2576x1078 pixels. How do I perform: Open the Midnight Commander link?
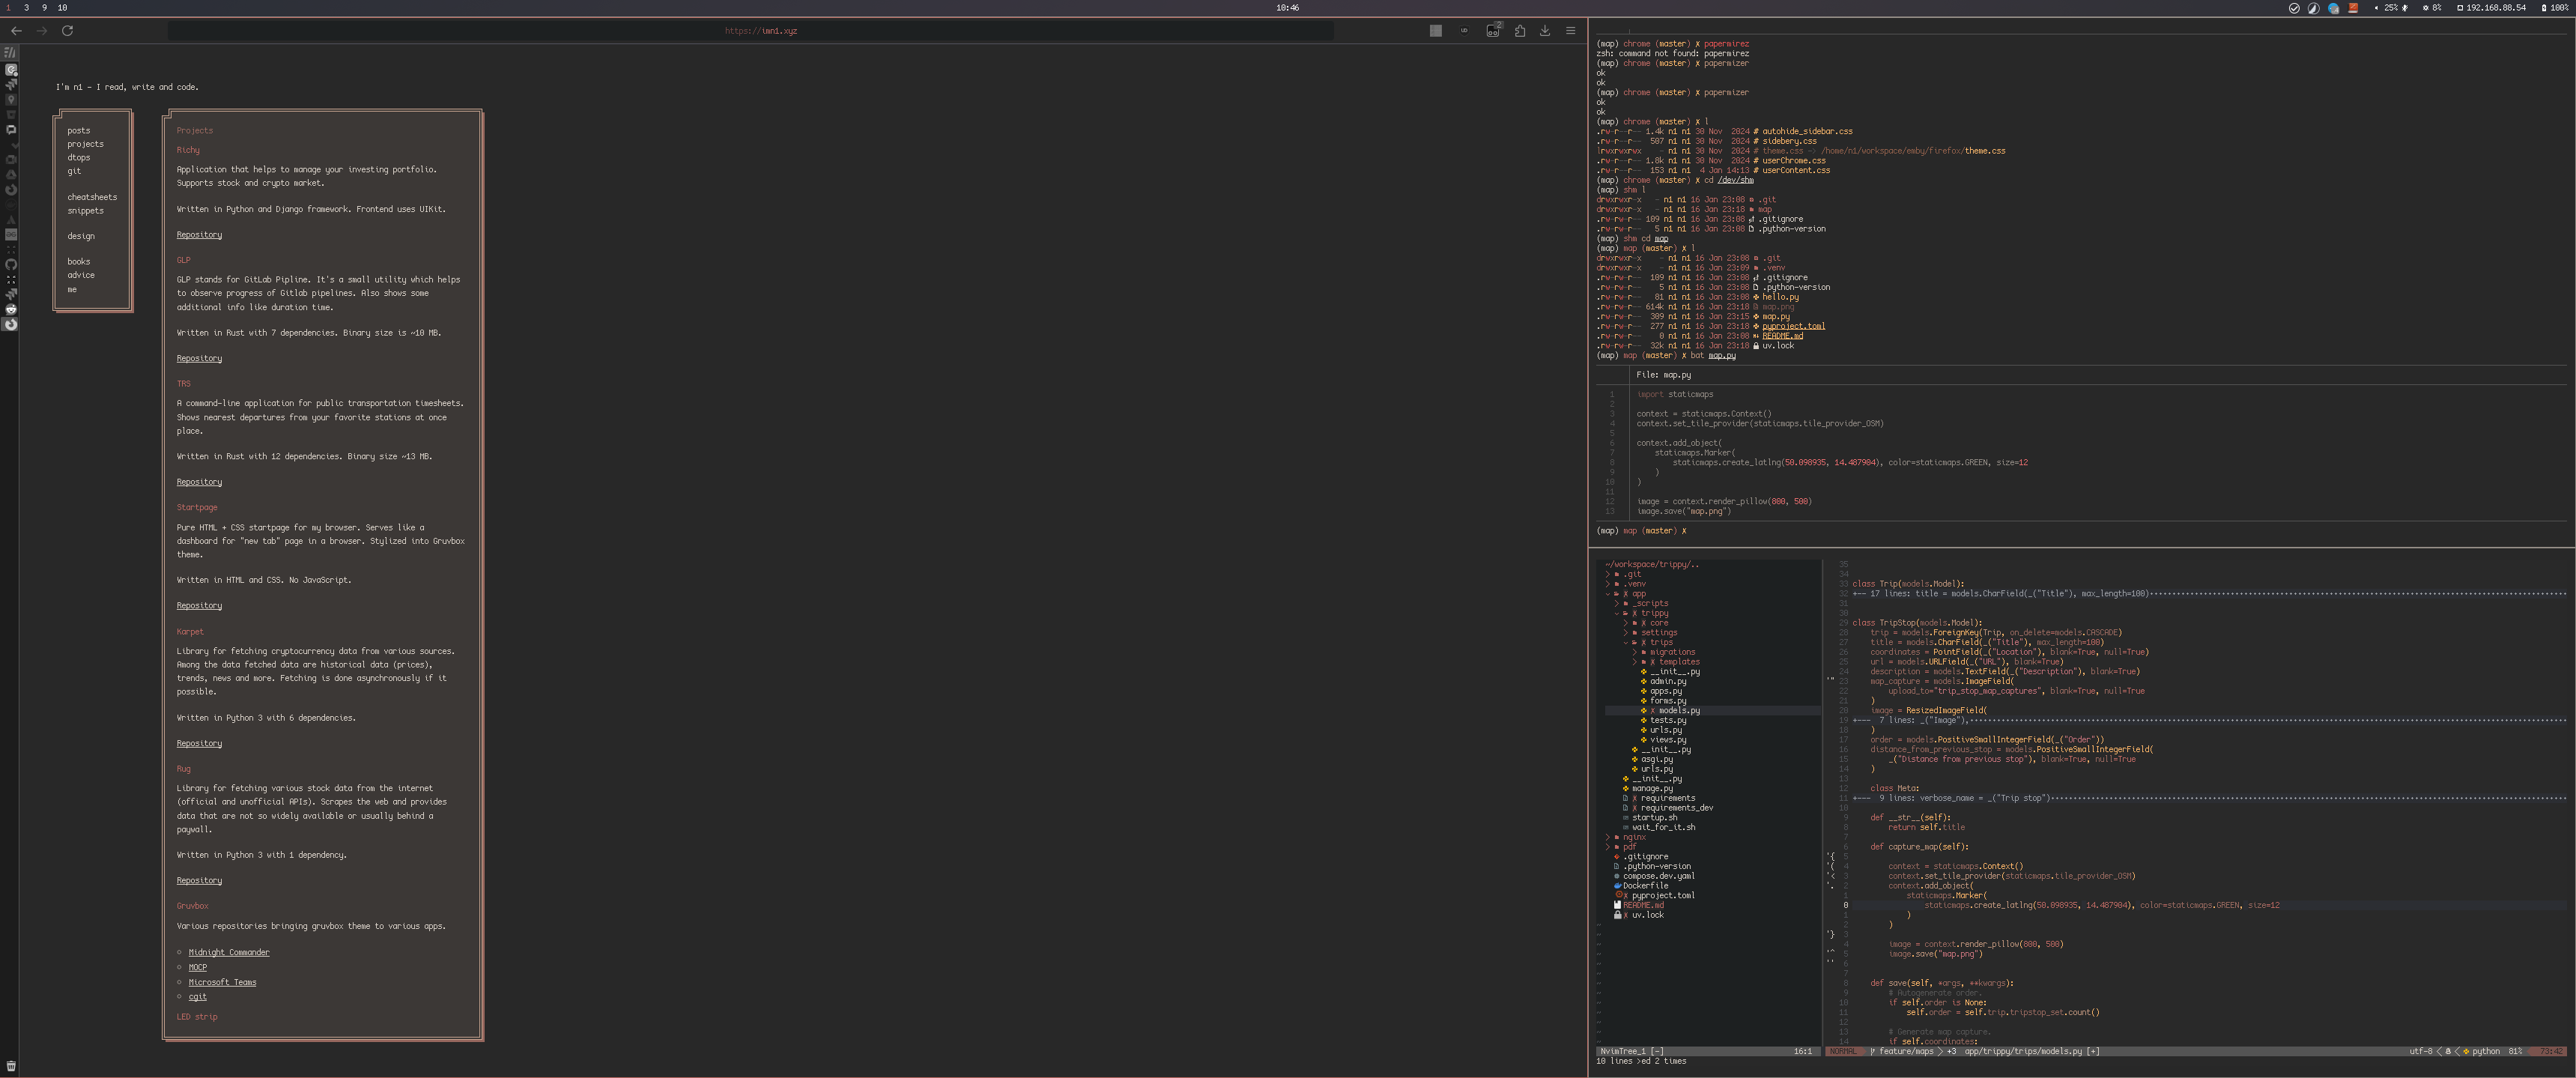coord(228,951)
